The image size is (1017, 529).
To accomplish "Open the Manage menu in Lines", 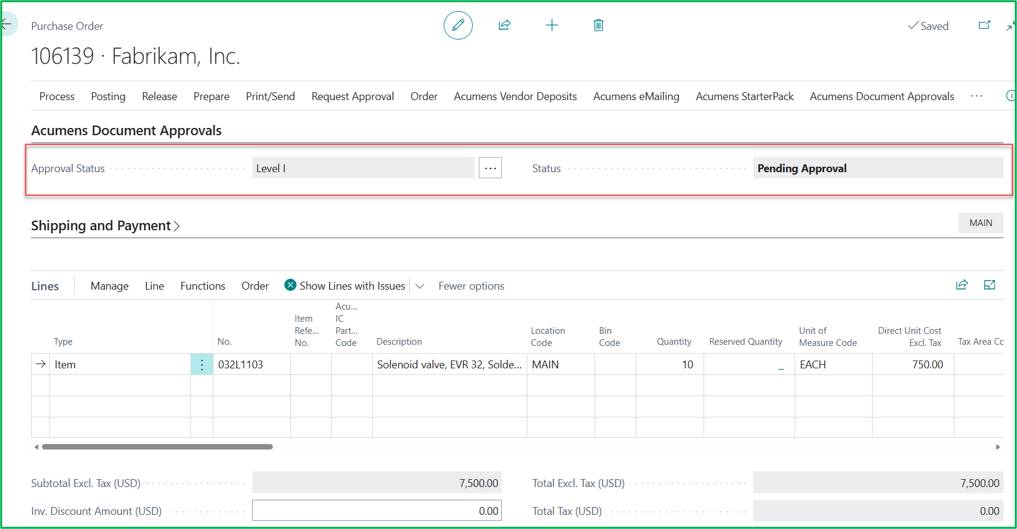I will tap(110, 286).
